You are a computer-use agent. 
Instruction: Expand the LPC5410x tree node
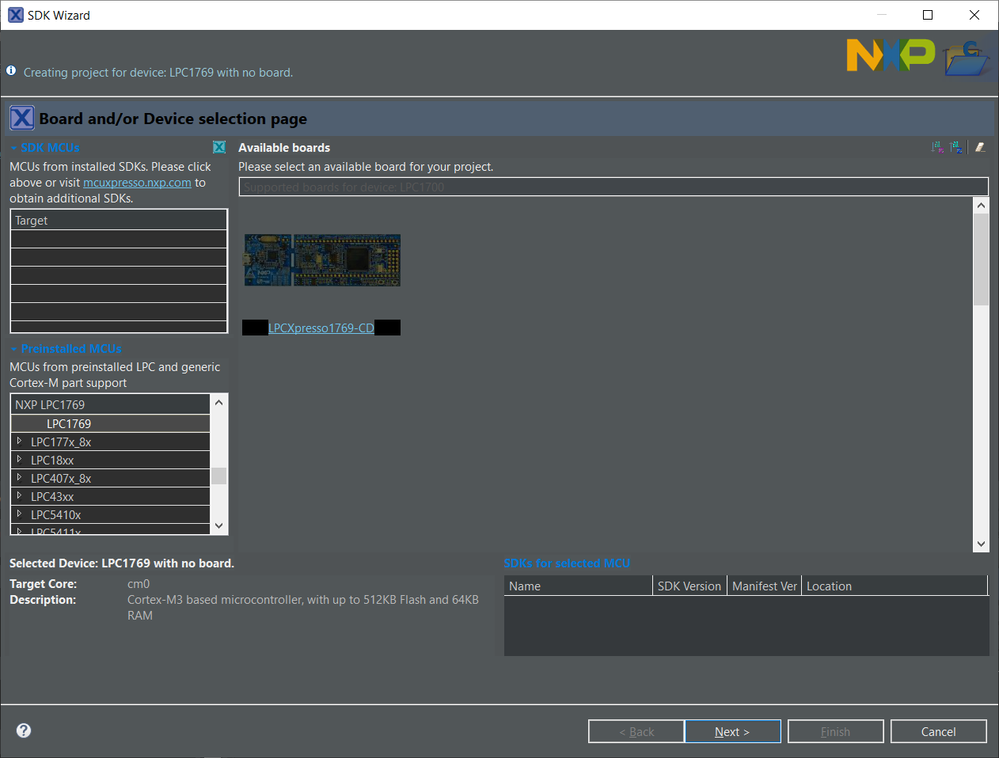tap(19, 513)
